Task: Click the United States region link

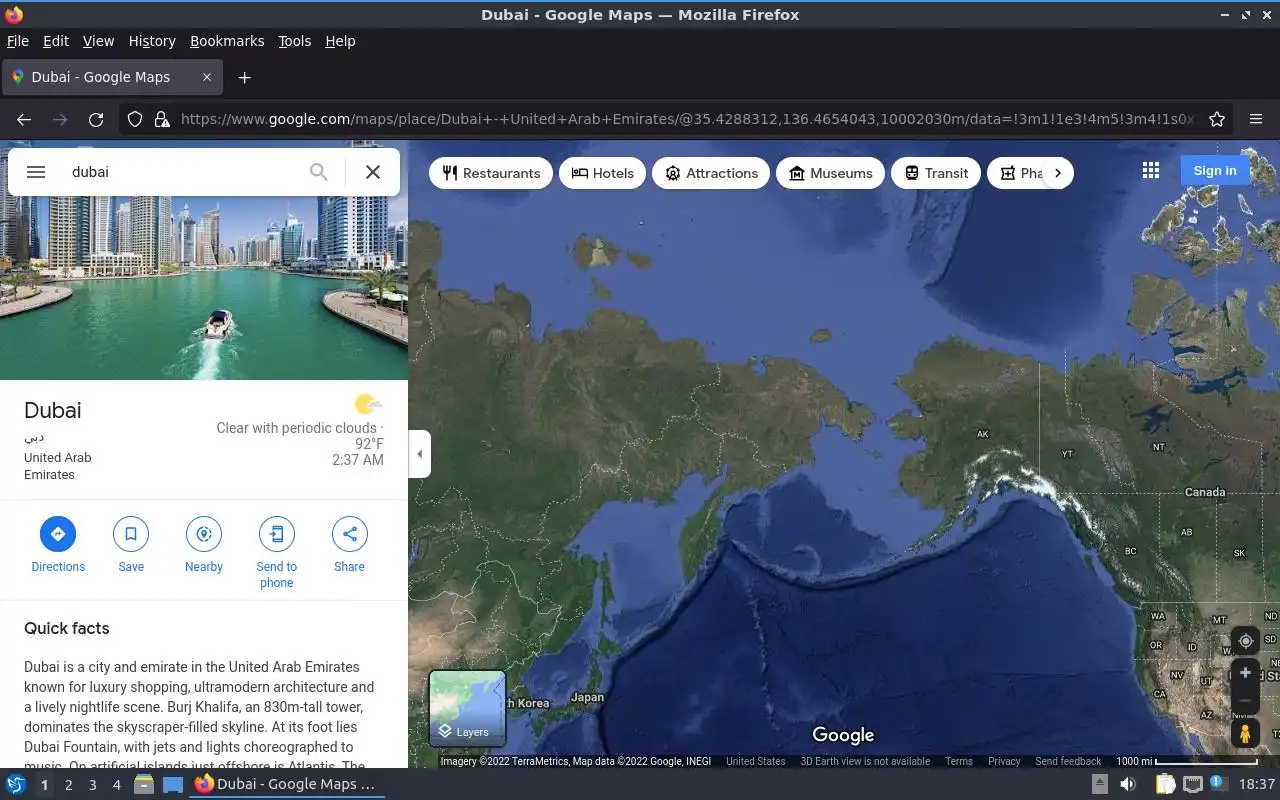Action: pos(755,761)
